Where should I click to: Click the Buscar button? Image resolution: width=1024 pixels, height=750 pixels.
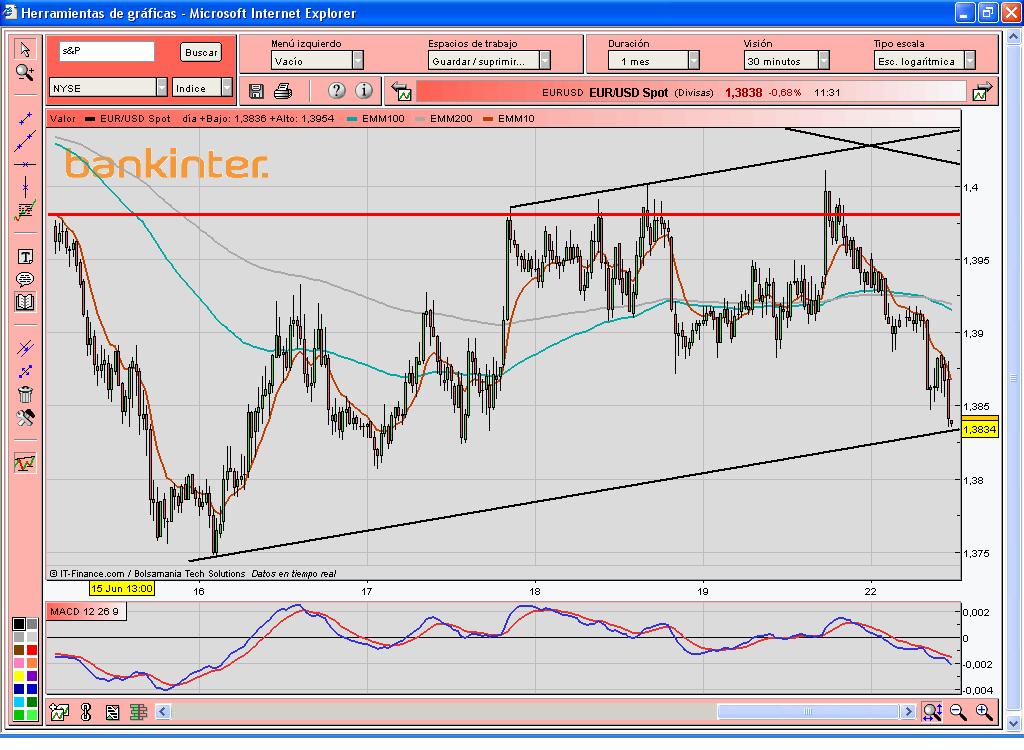[x=201, y=52]
